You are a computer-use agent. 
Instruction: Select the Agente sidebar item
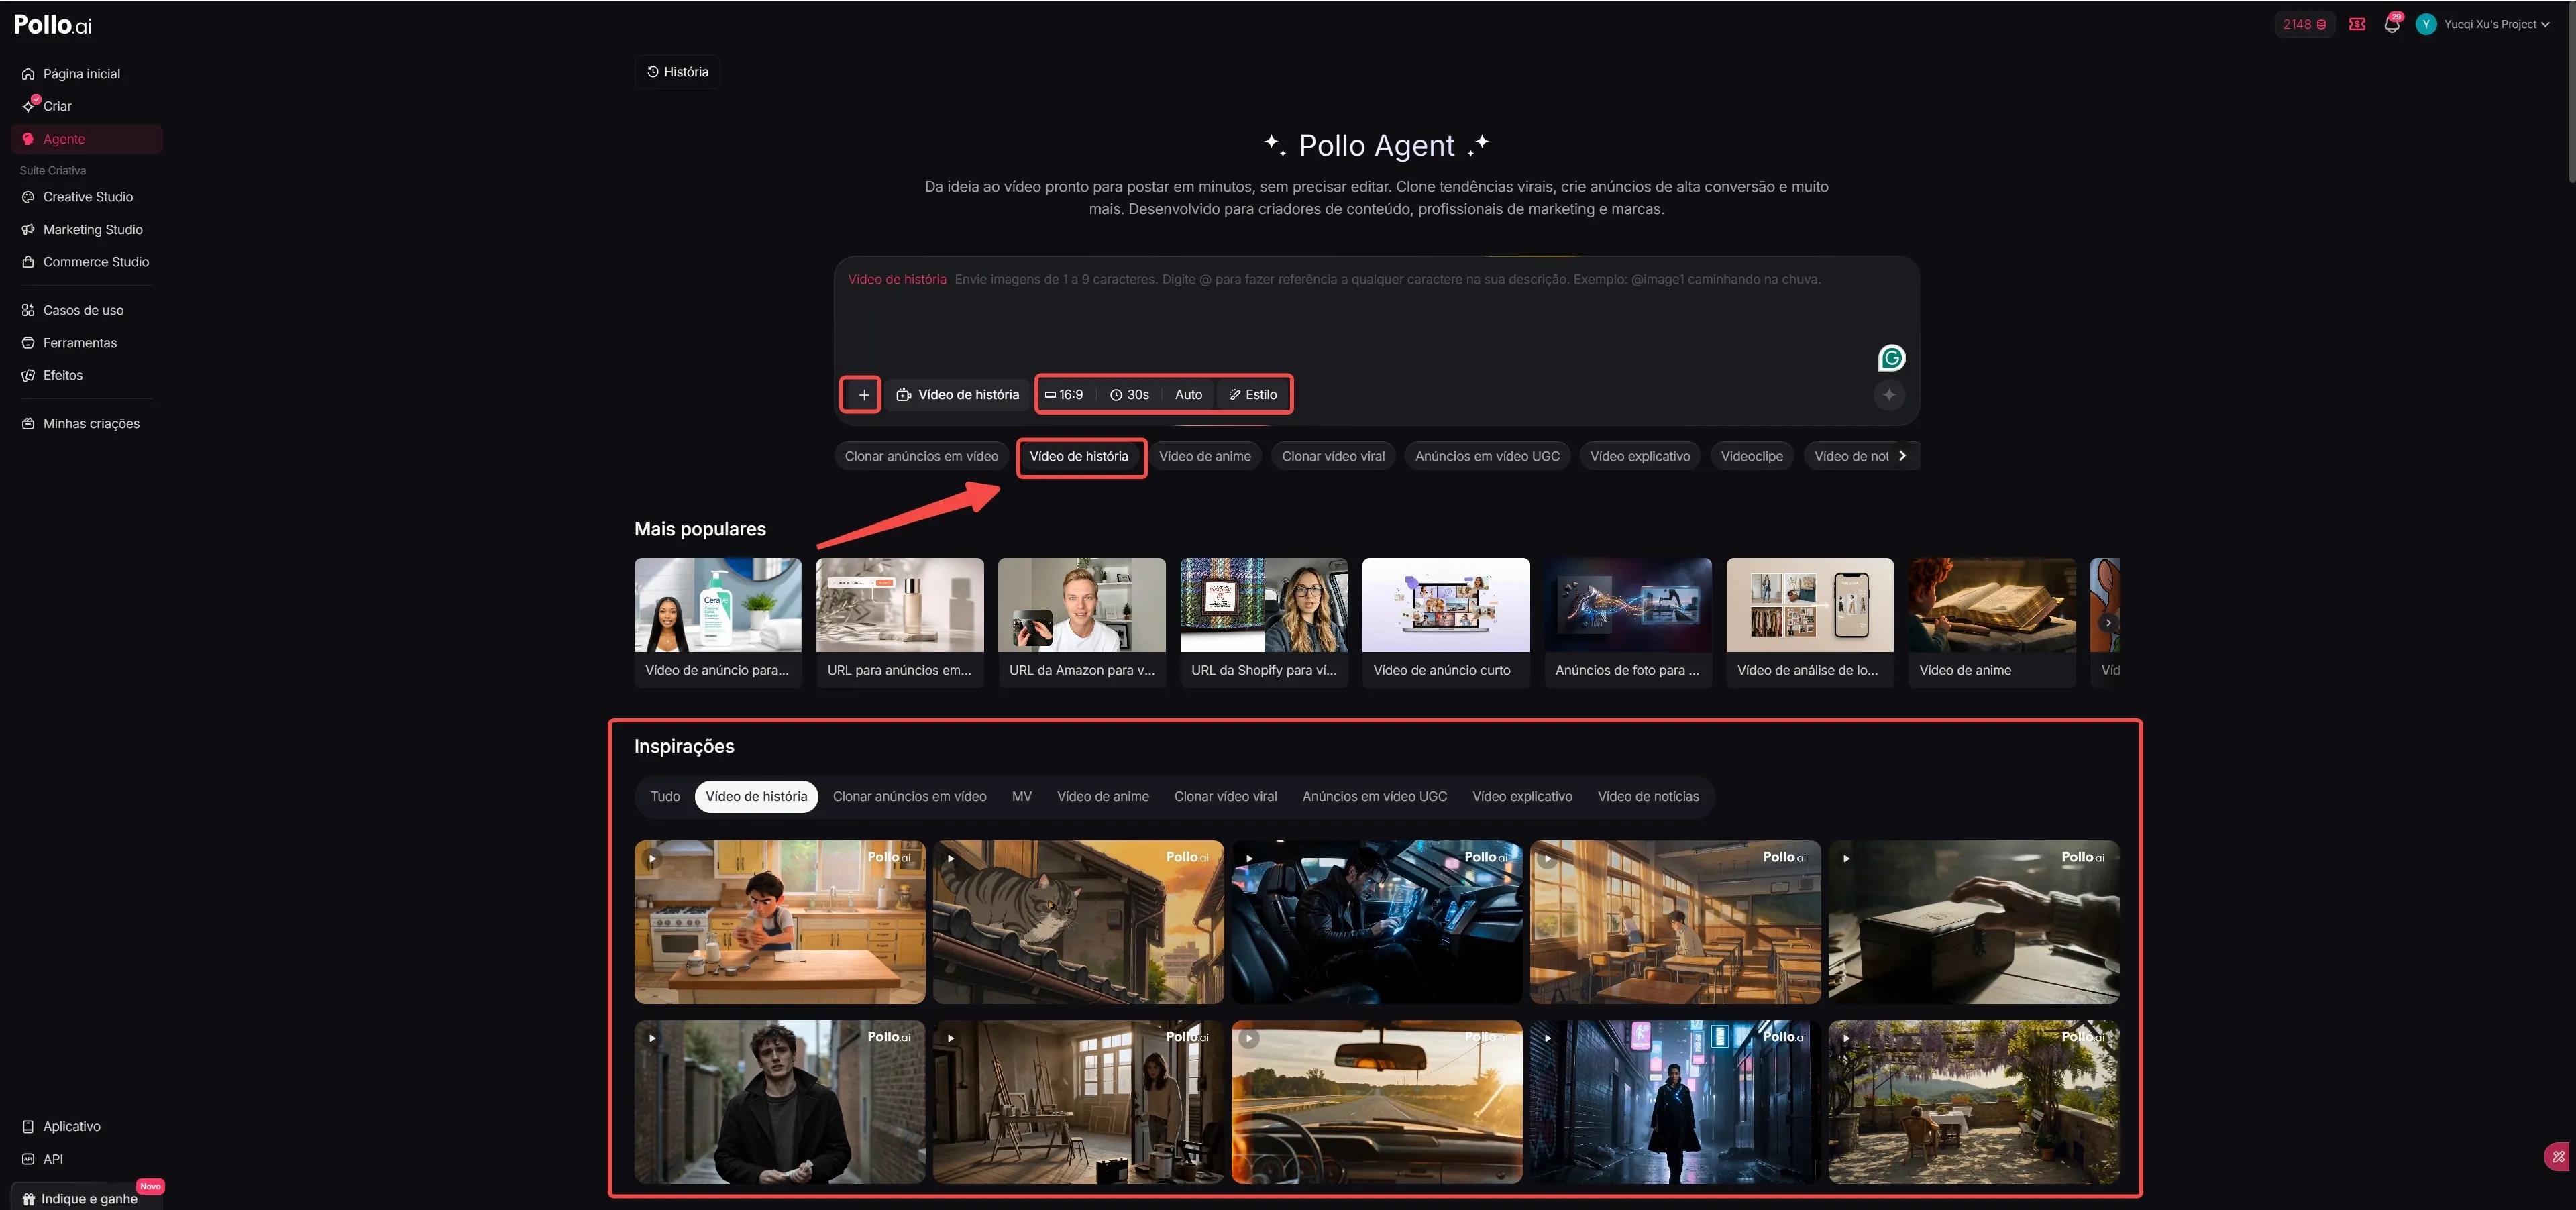click(x=86, y=139)
